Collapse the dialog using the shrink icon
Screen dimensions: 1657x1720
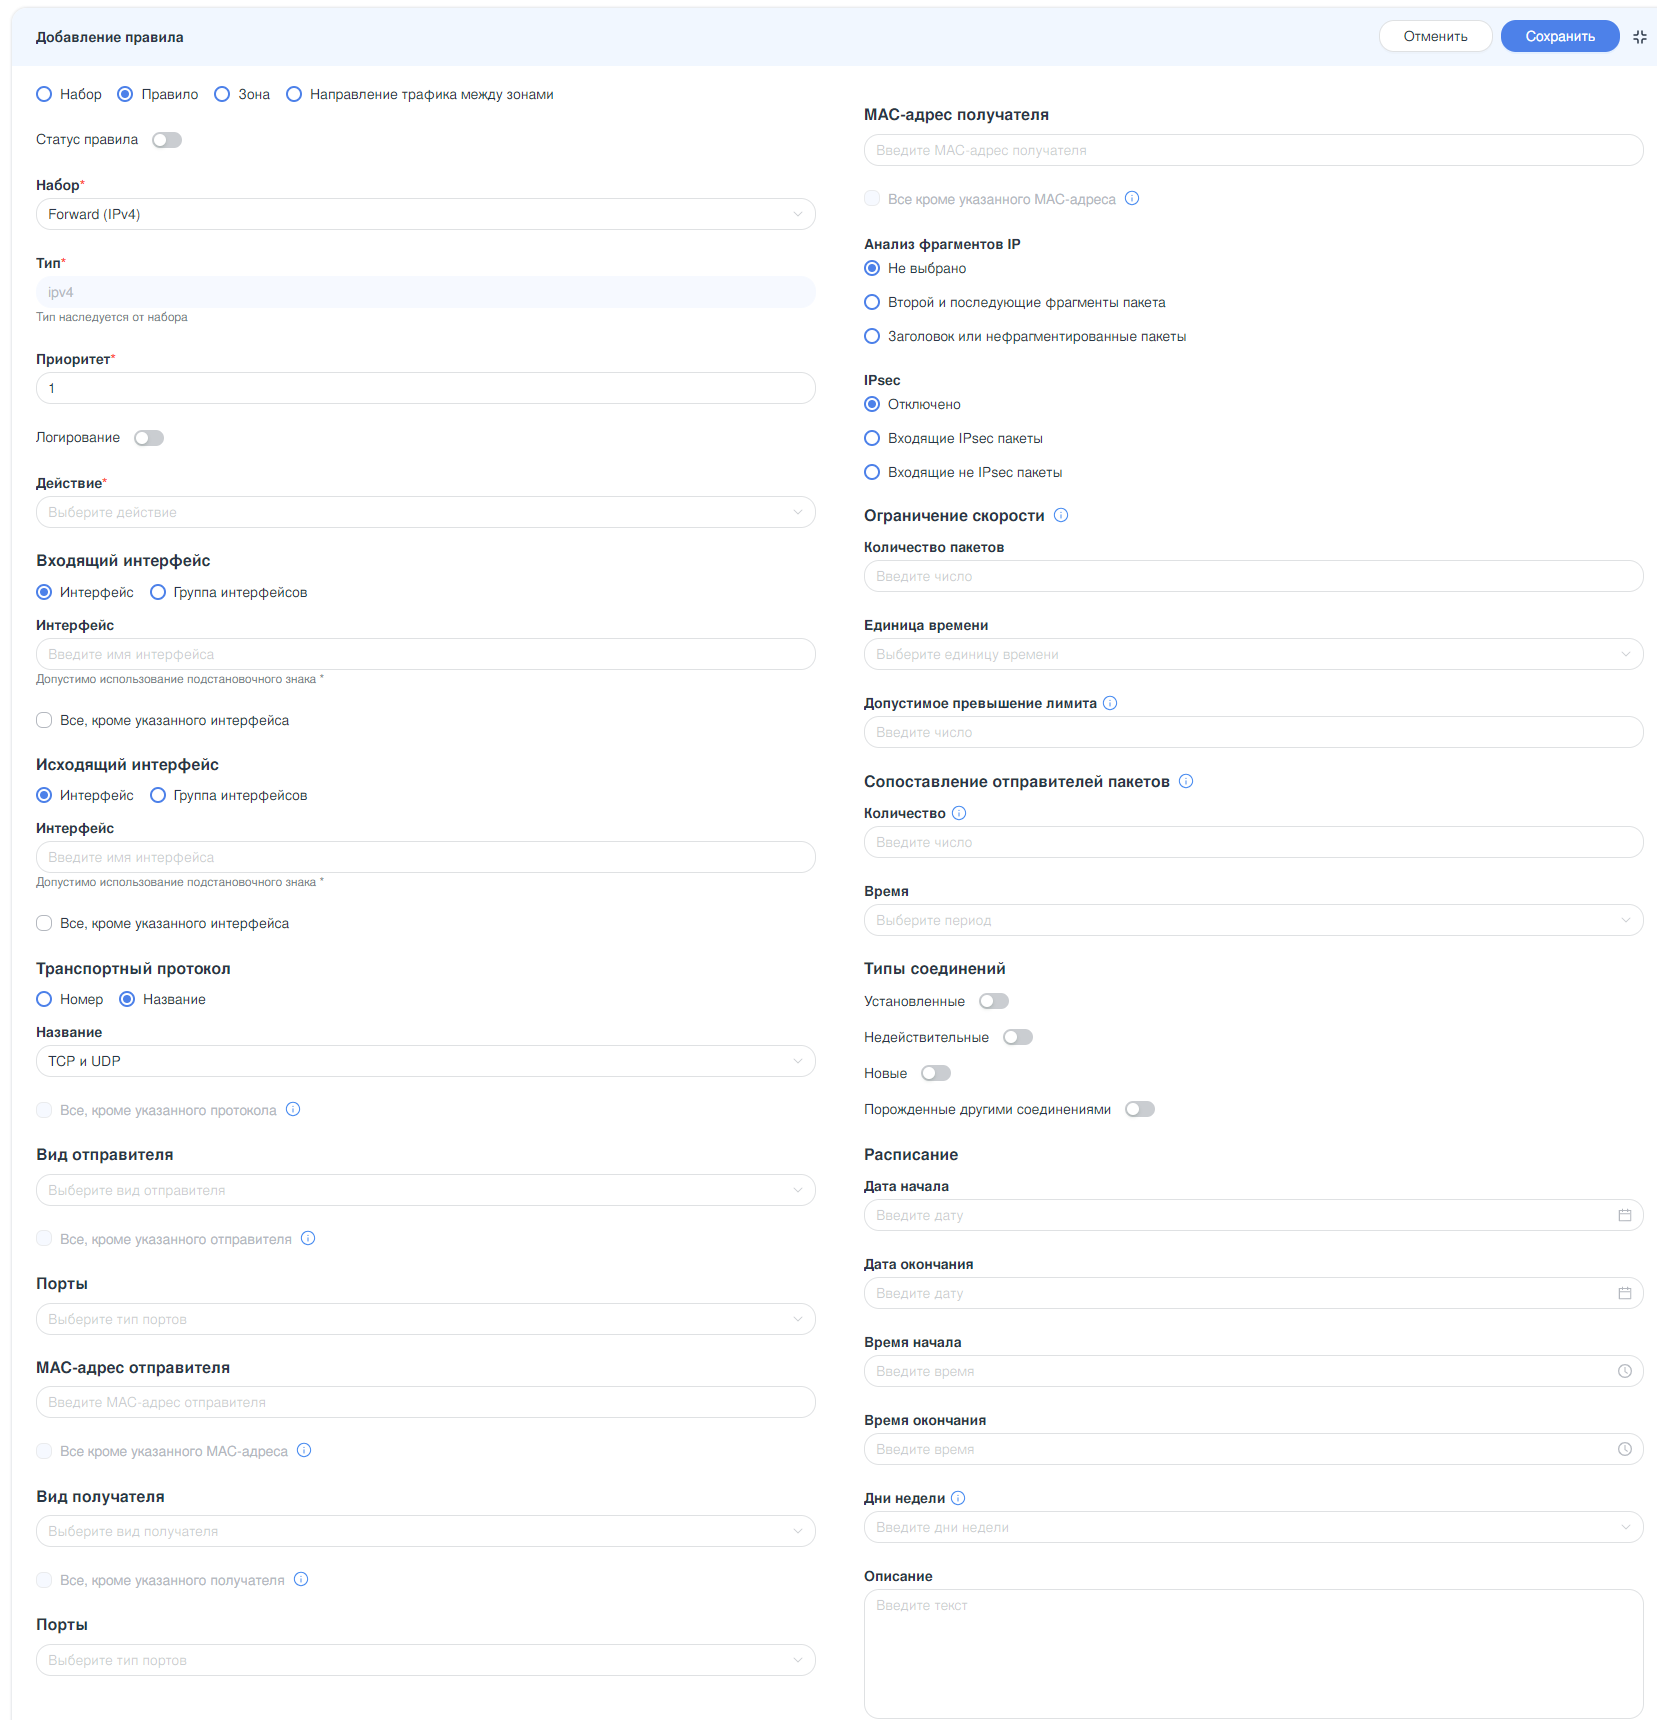[1640, 37]
